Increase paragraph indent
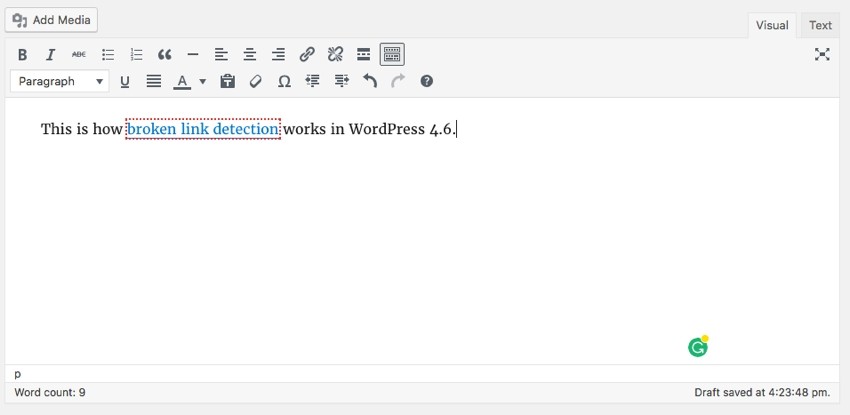 342,81
